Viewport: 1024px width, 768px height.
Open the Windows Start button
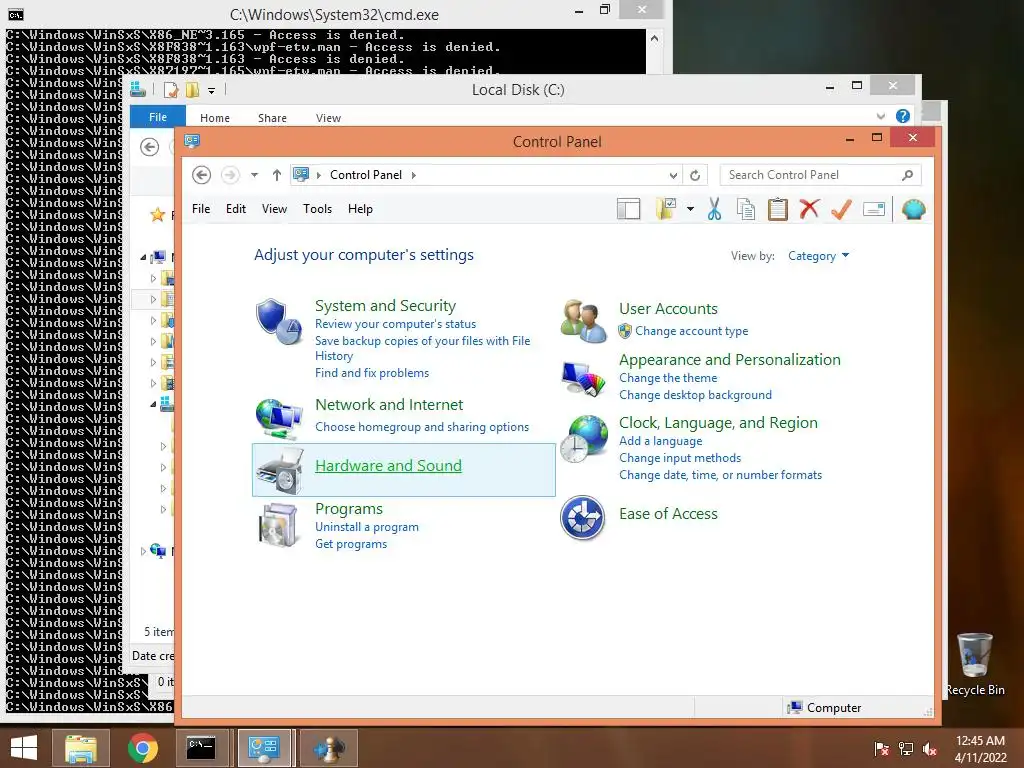click(x=24, y=748)
